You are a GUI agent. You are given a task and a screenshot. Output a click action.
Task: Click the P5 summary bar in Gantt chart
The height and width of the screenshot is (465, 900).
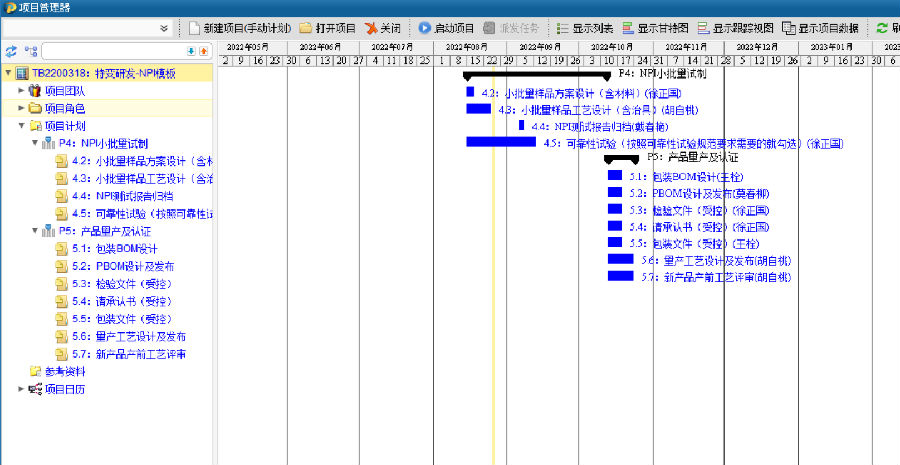pos(621,159)
